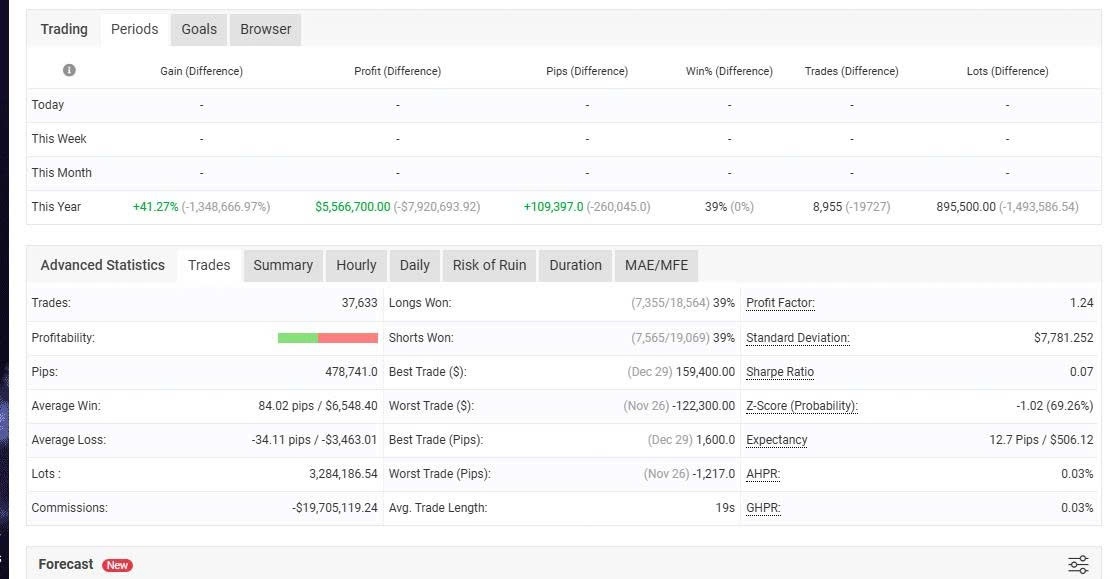Click the Profit Factor link

coord(780,303)
